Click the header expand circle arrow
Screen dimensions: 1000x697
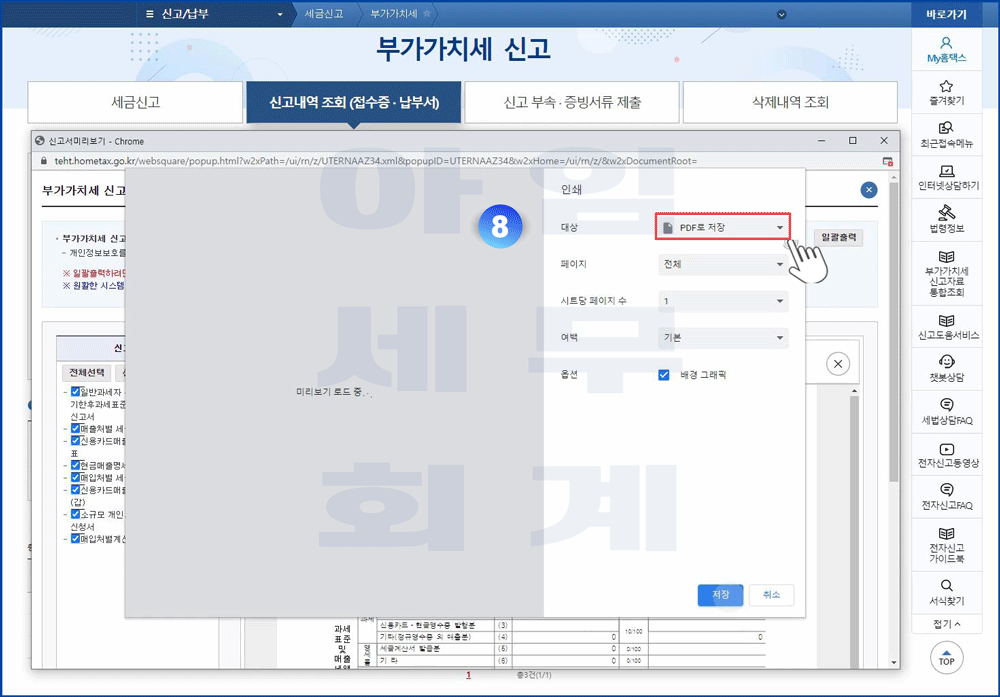(x=781, y=14)
